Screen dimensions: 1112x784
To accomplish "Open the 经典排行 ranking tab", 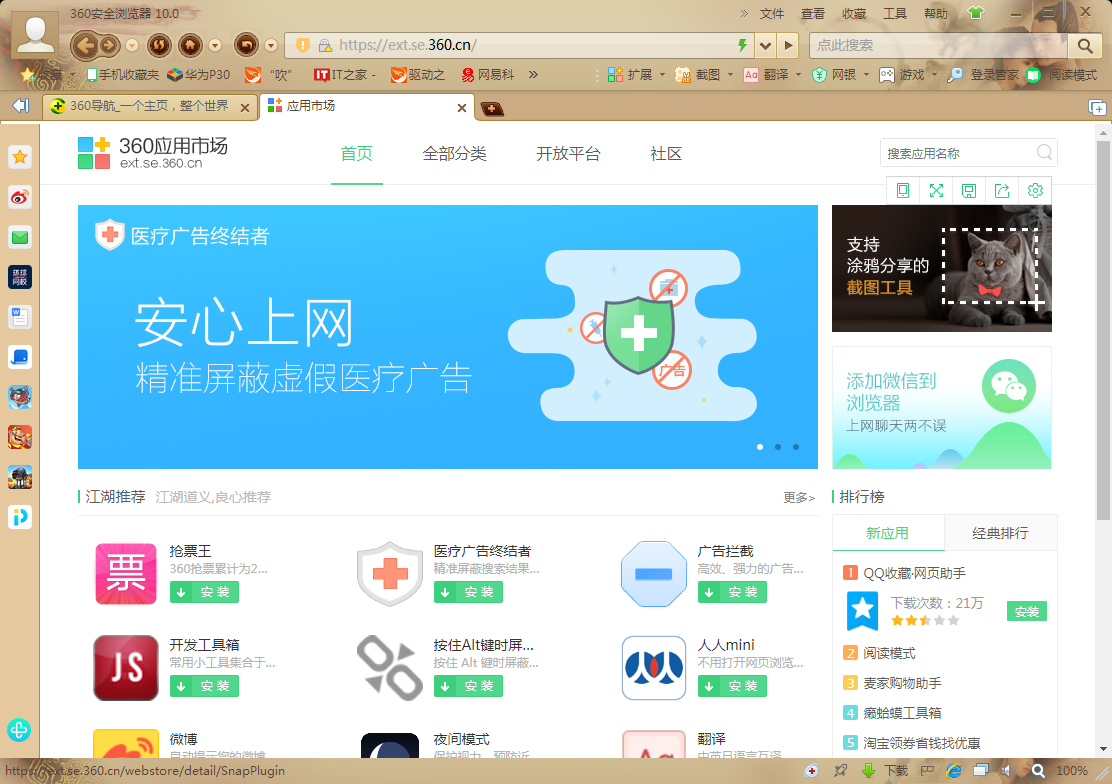I will tap(1001, 532).
